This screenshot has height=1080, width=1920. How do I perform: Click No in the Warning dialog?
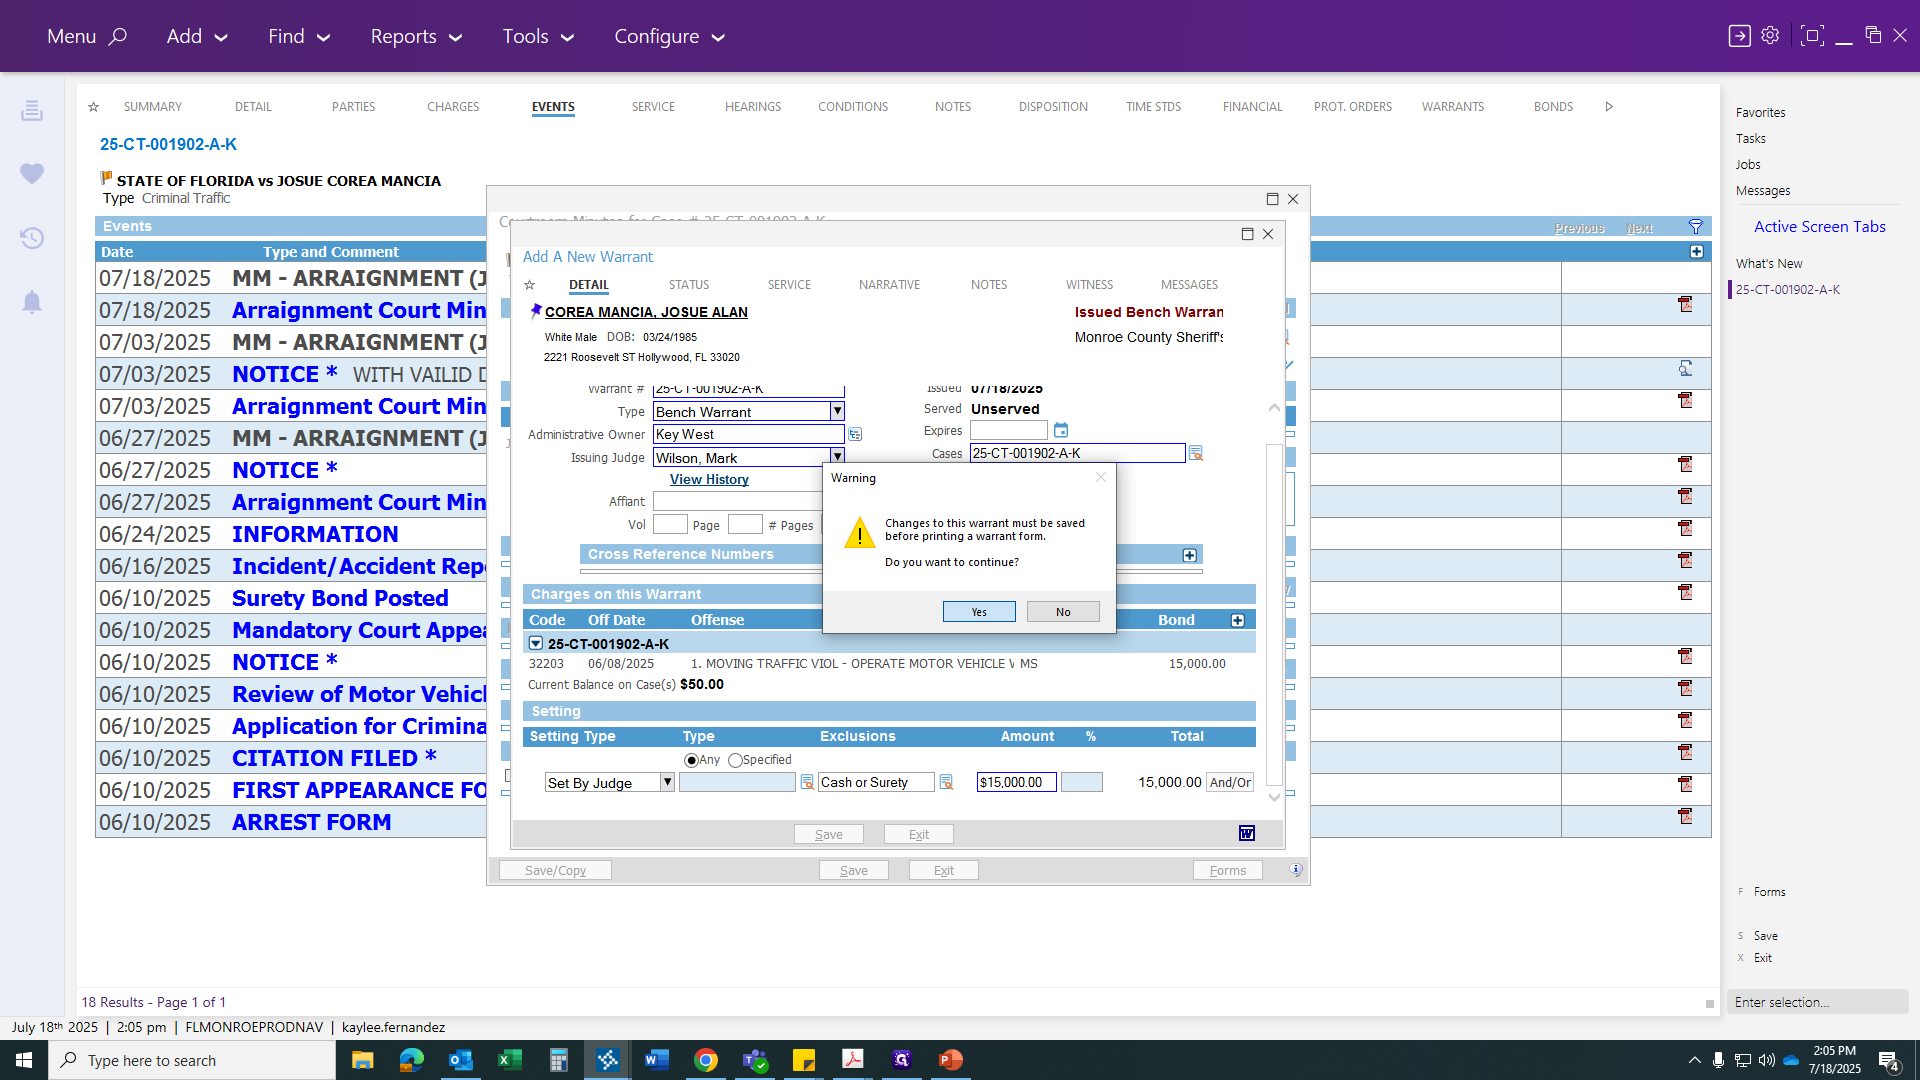[x=1063, y=612]
